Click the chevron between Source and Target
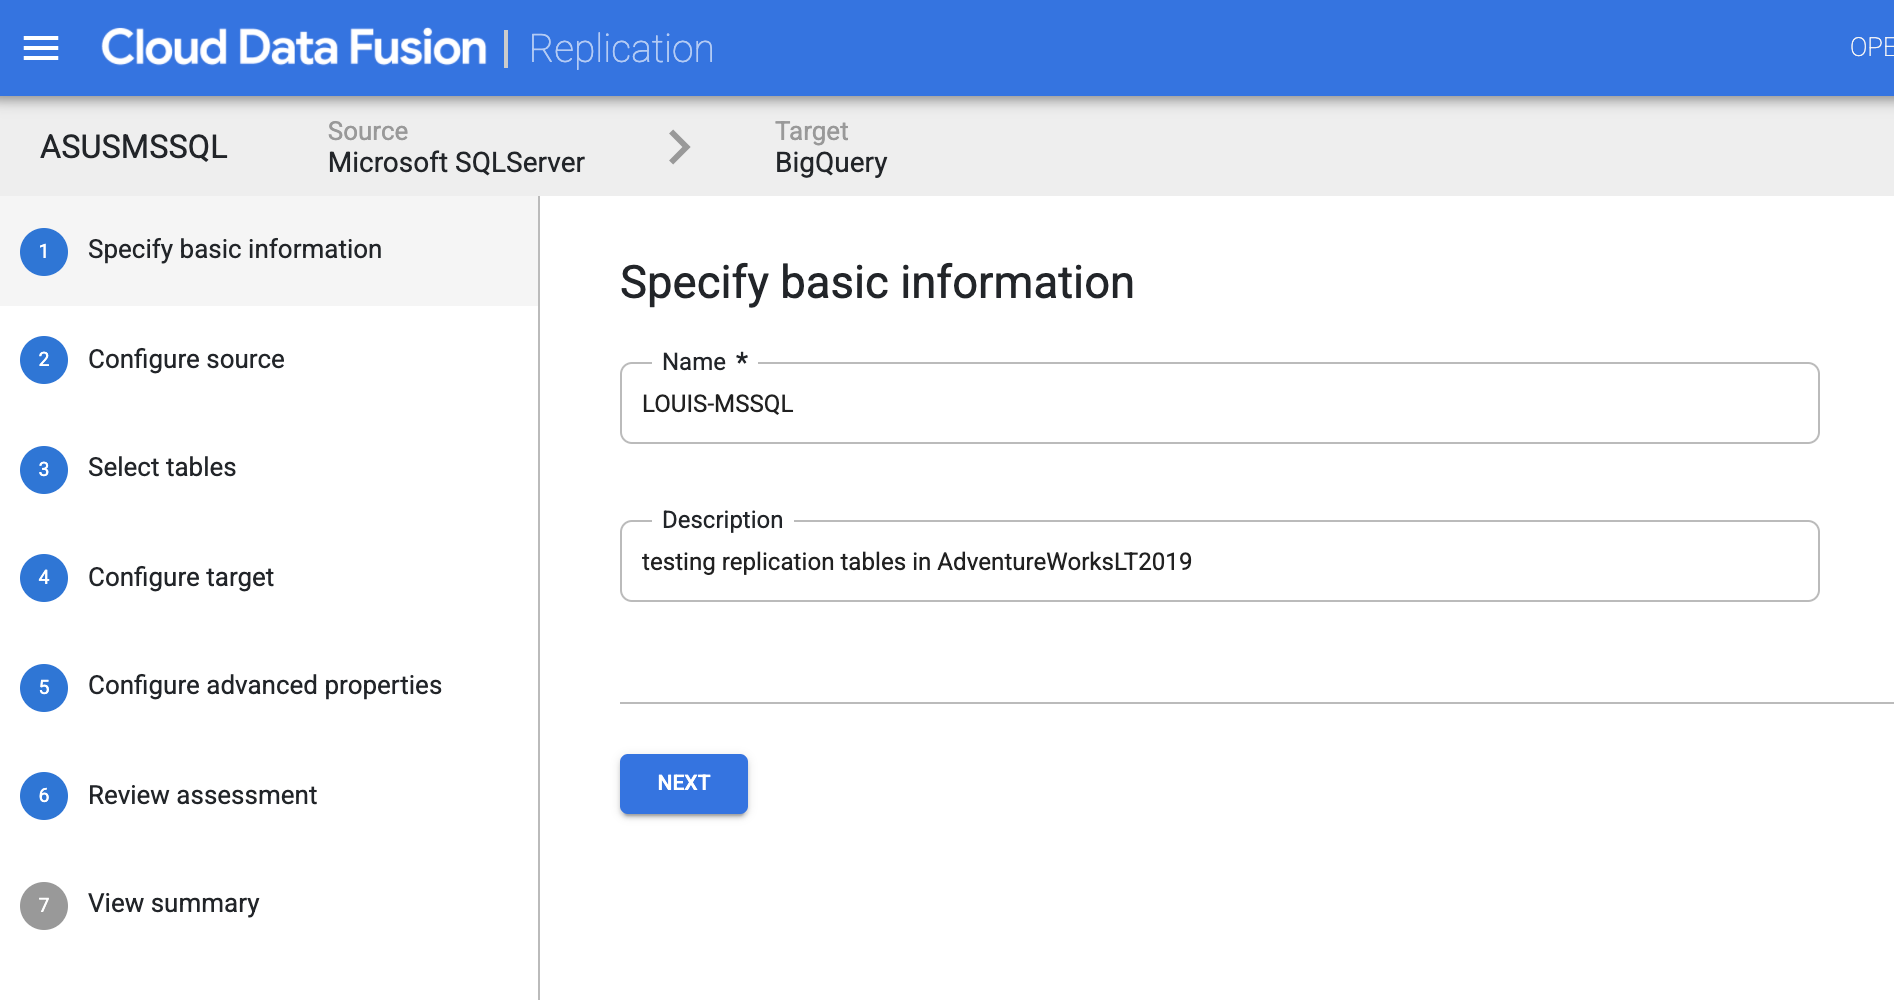This screenshot has width=1894, height=1000. pos(680,147)
